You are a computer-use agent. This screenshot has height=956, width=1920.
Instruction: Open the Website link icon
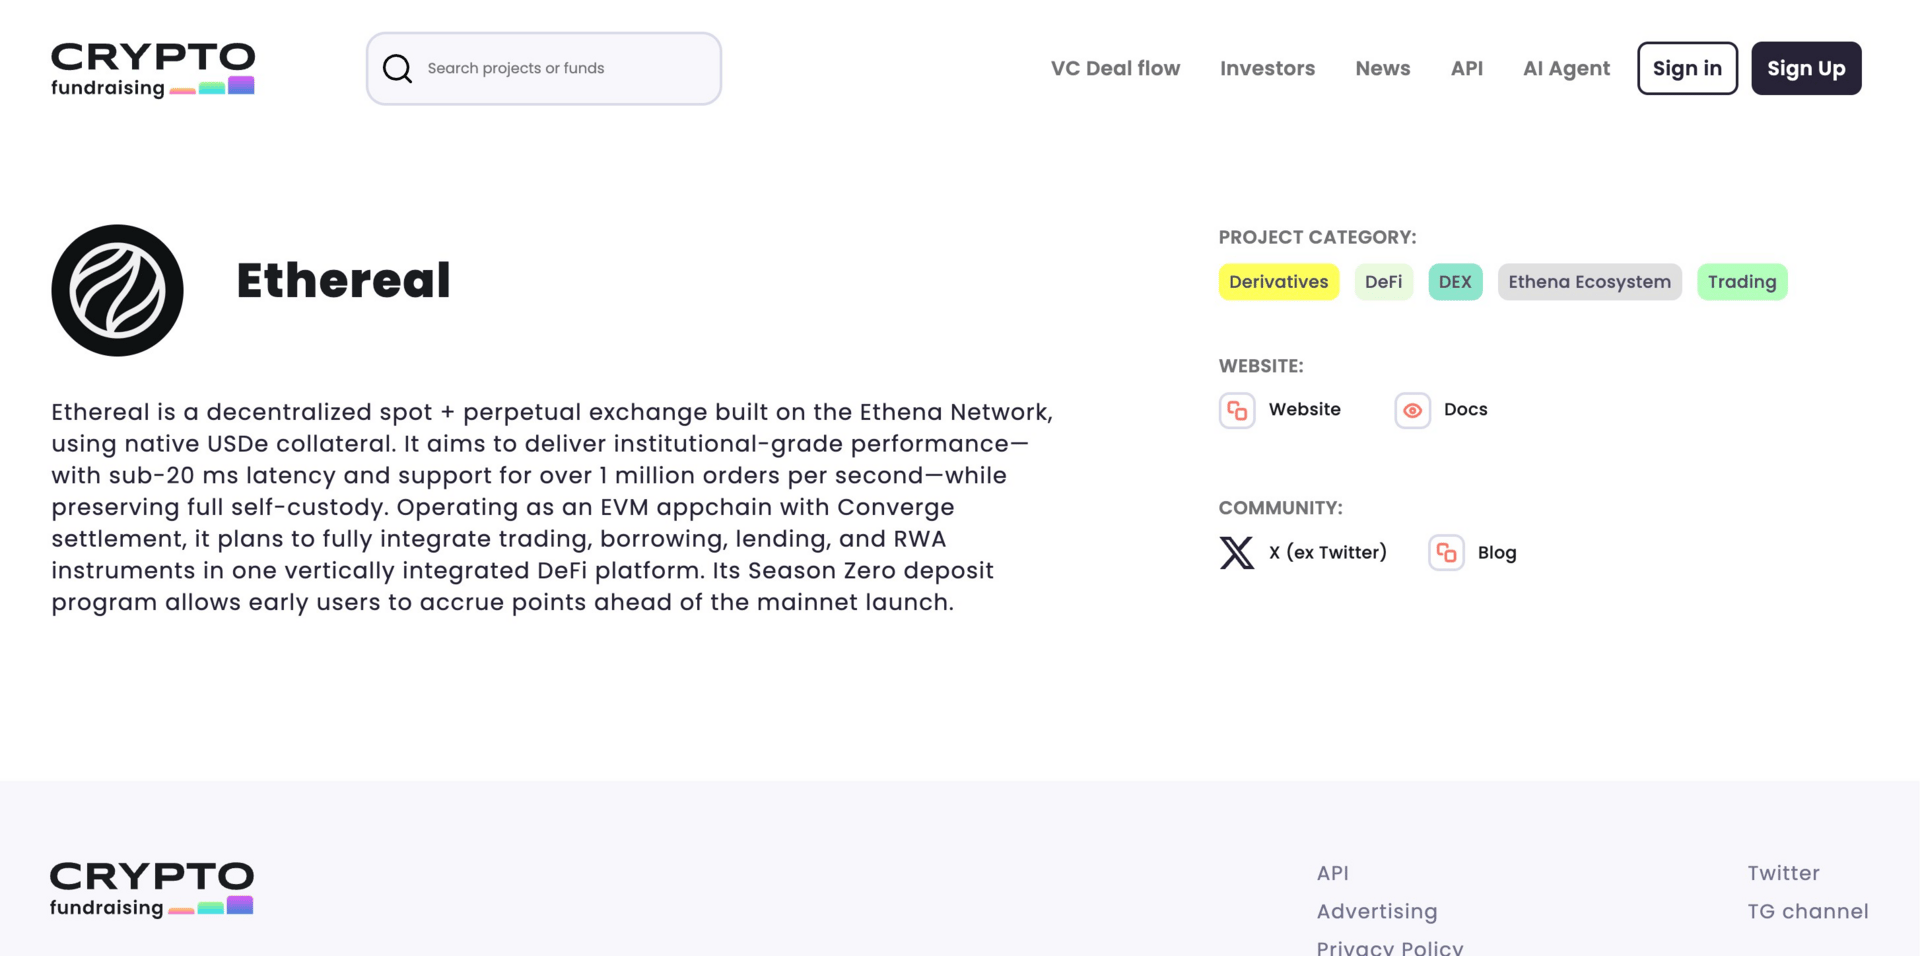coord(1237,410)
